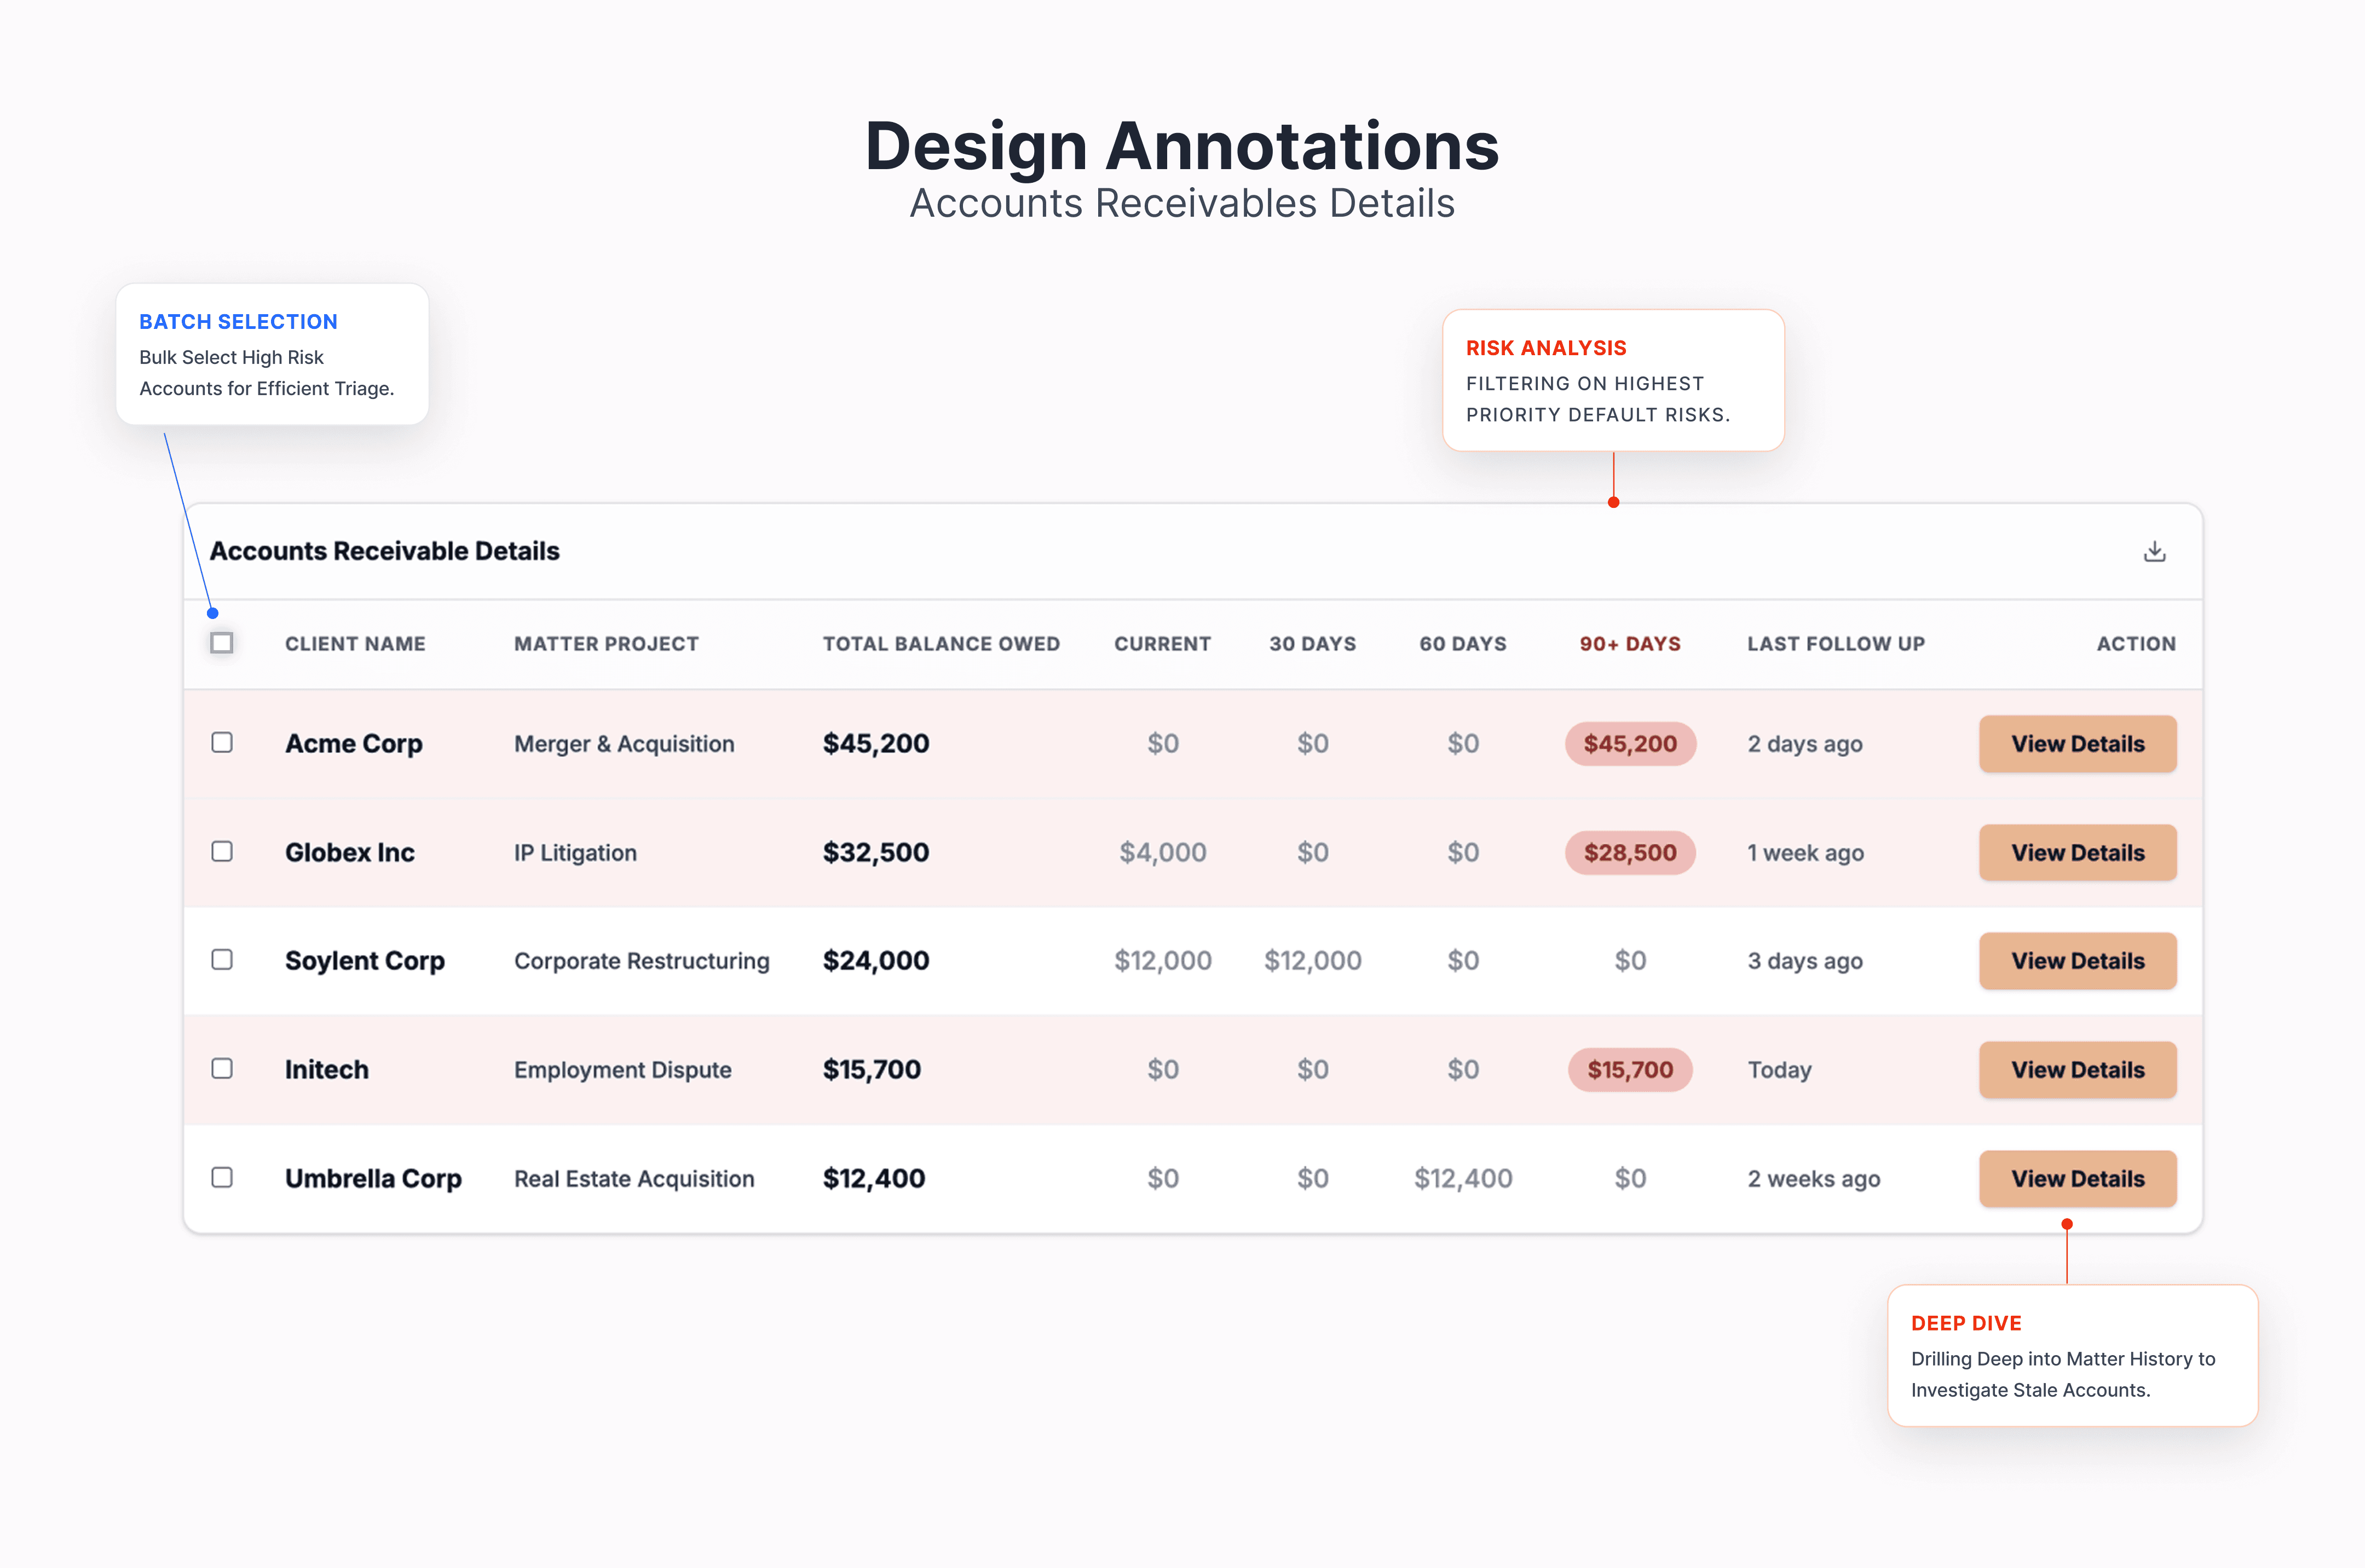Select the Globex Inc row checkbox
The height and width of the screenshot is (1568, 2365).
pos(222,852)
